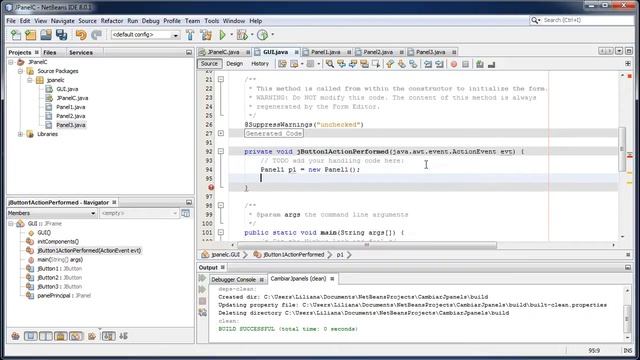Open the Source menu
640x360 pixels.
[87, 21]
